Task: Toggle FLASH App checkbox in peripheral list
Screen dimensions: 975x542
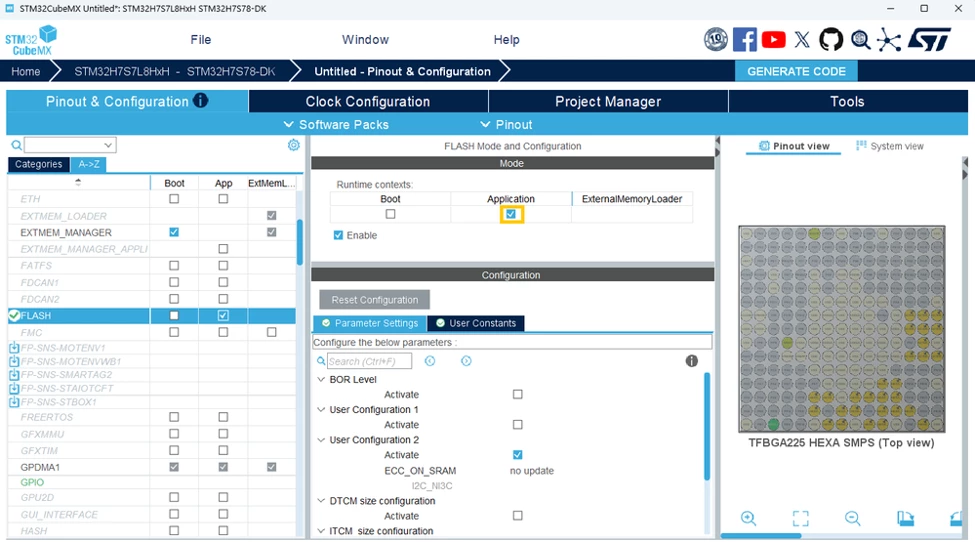Action: pos(223,316)
